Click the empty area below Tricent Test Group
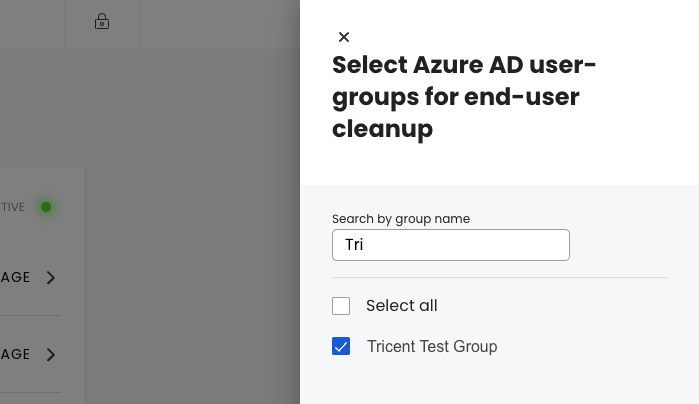Viewport: 699px width, 404px height. point(499,382)
